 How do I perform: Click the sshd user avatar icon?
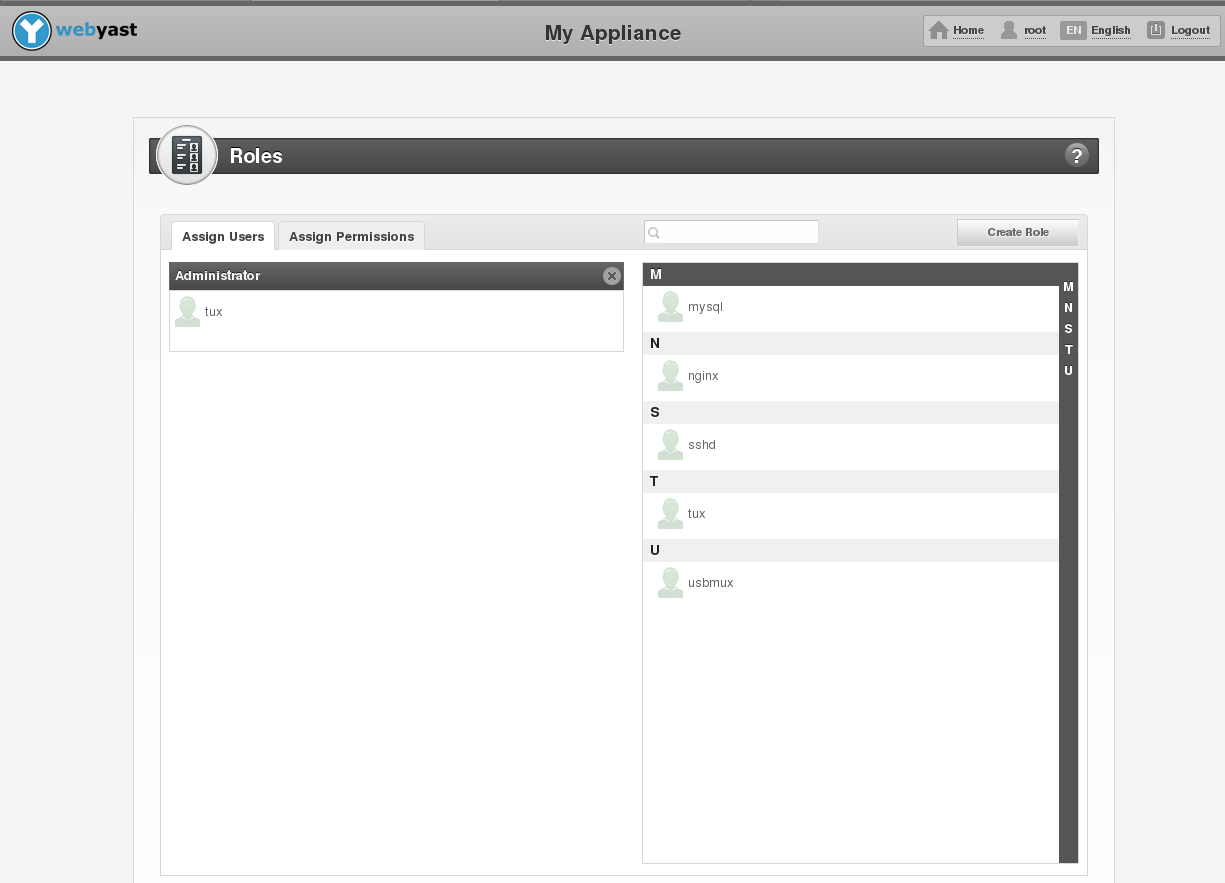click(x=670, y=445)
